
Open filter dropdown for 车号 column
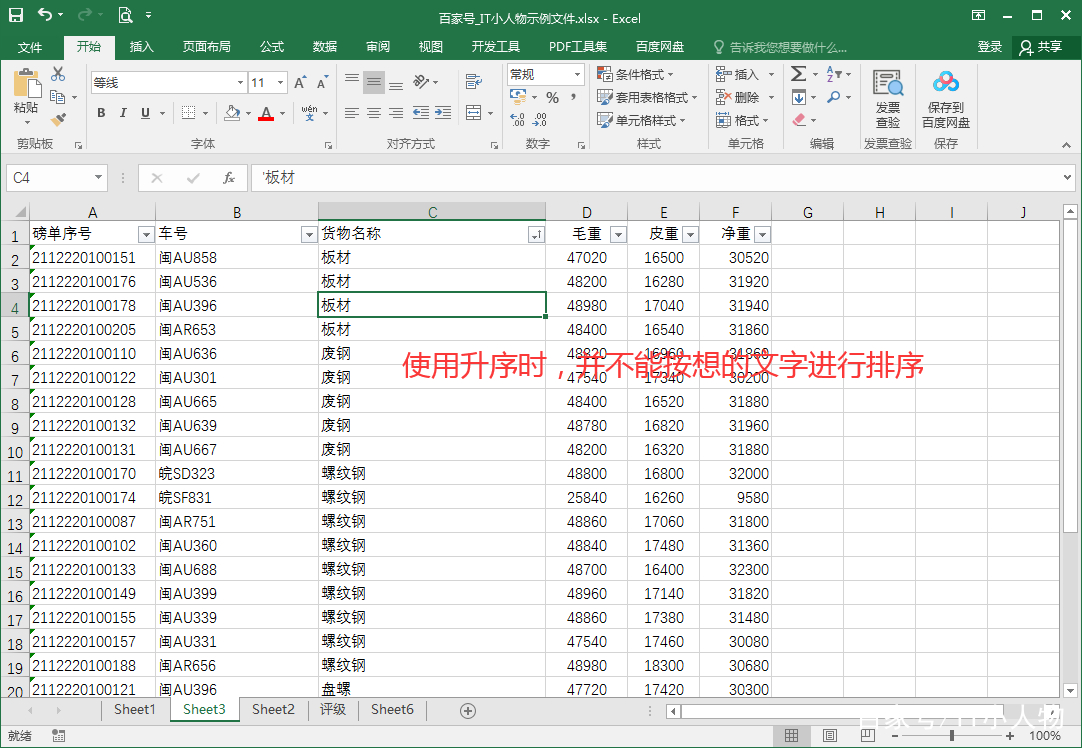(x=309, y=235)
